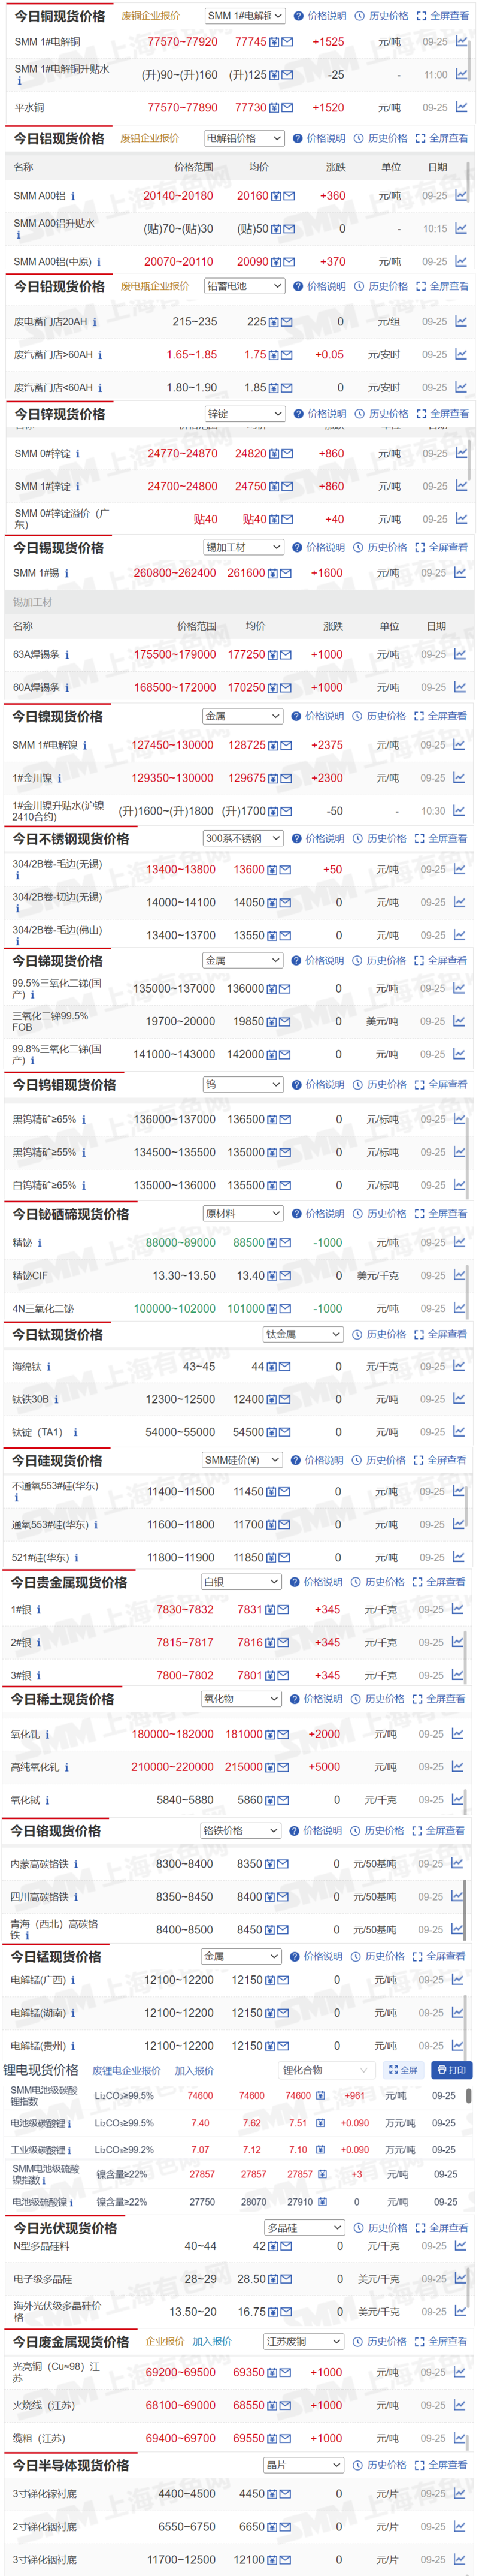
Task: Expand the 钛金属 dropdown
Action: click(x=303, y=1334)
